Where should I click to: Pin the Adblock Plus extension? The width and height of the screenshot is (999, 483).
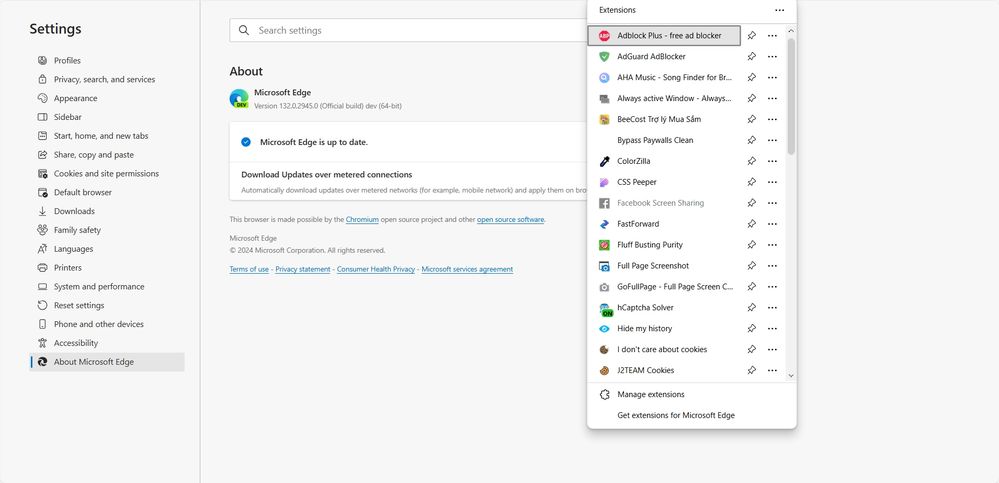752,36
